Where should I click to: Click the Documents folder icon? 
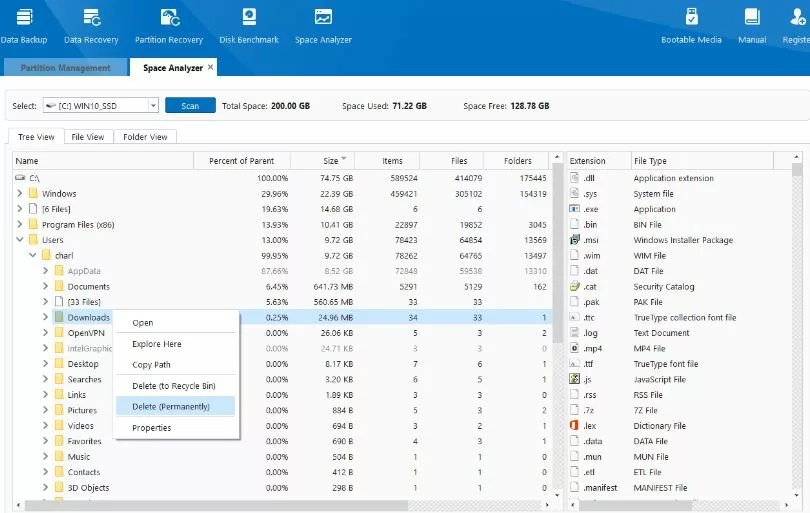point(59,286)
